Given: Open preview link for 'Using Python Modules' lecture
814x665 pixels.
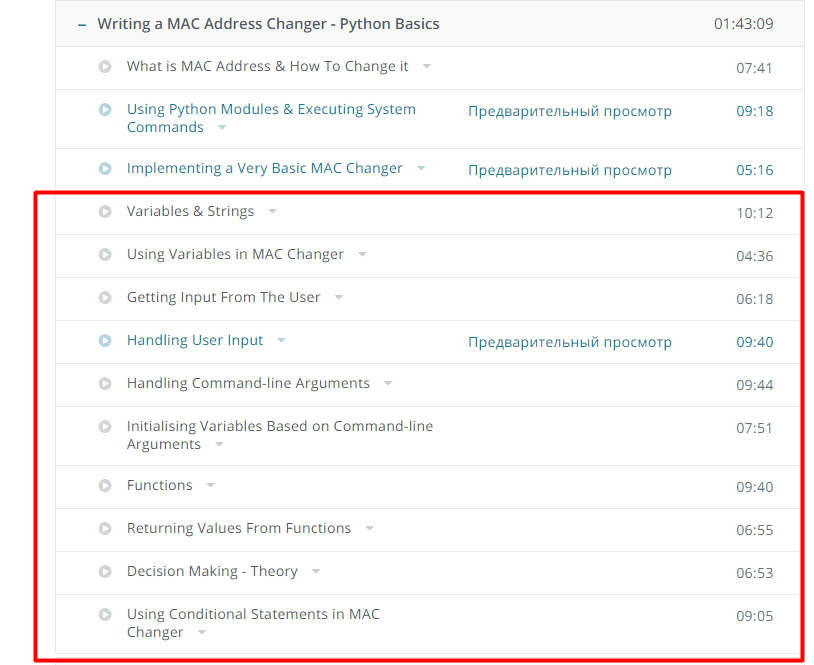Looking at the screenshot, I should (570, 111).
